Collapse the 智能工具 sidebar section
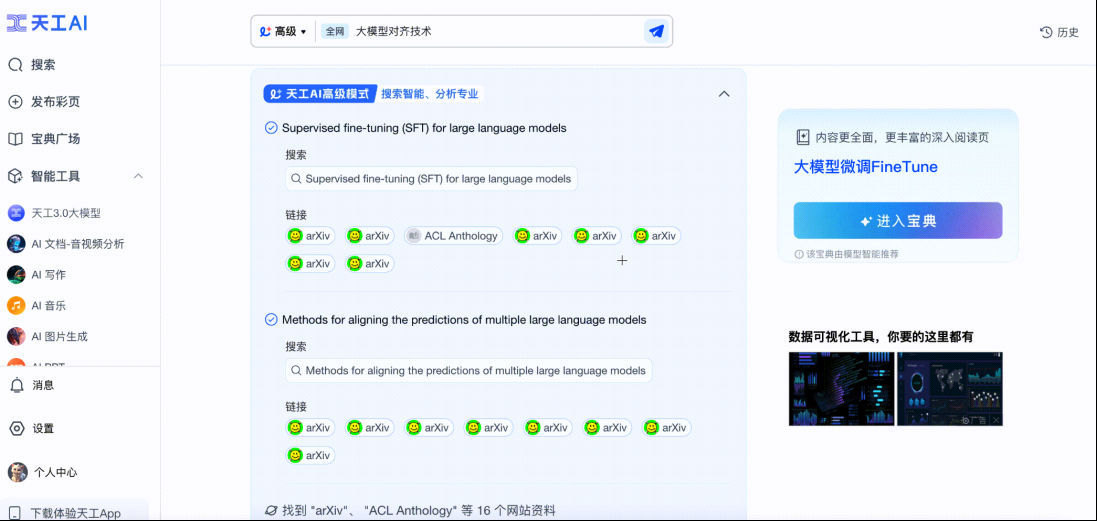The image size is (1097, 521). [138, 176]
